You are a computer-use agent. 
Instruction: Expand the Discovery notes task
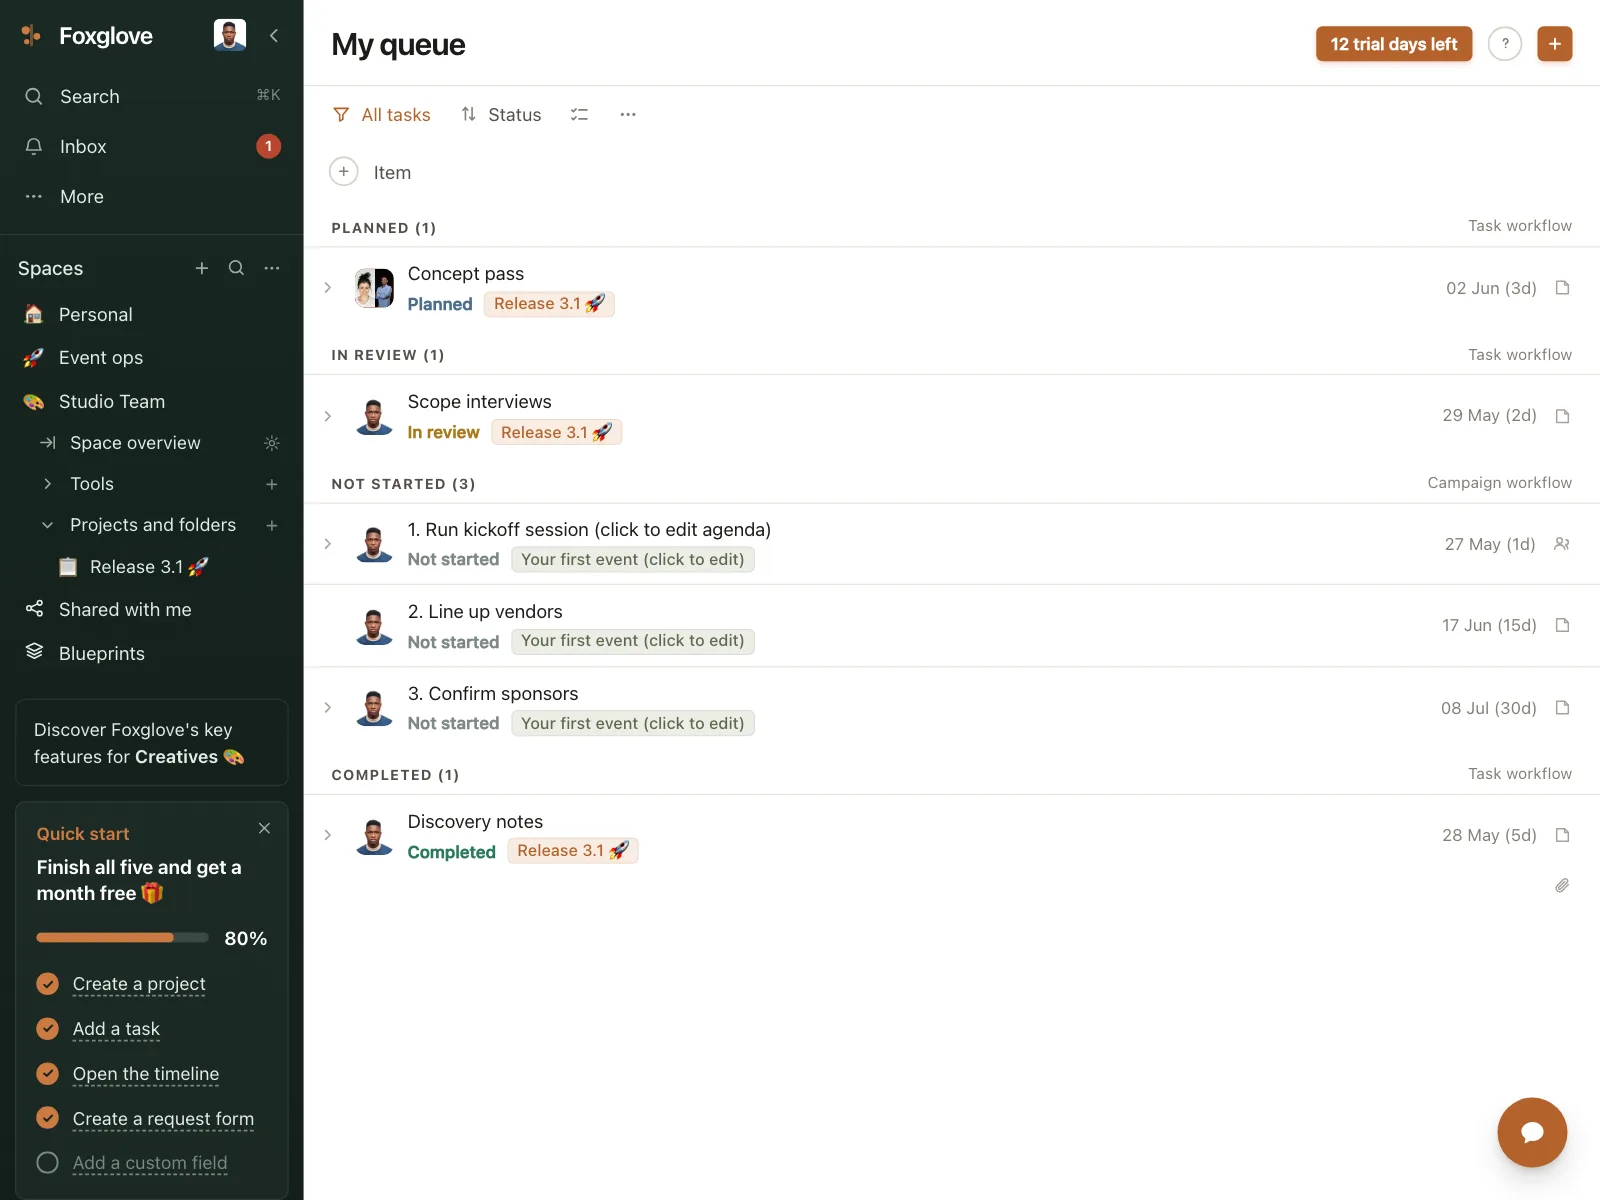[x=328, y=835]
